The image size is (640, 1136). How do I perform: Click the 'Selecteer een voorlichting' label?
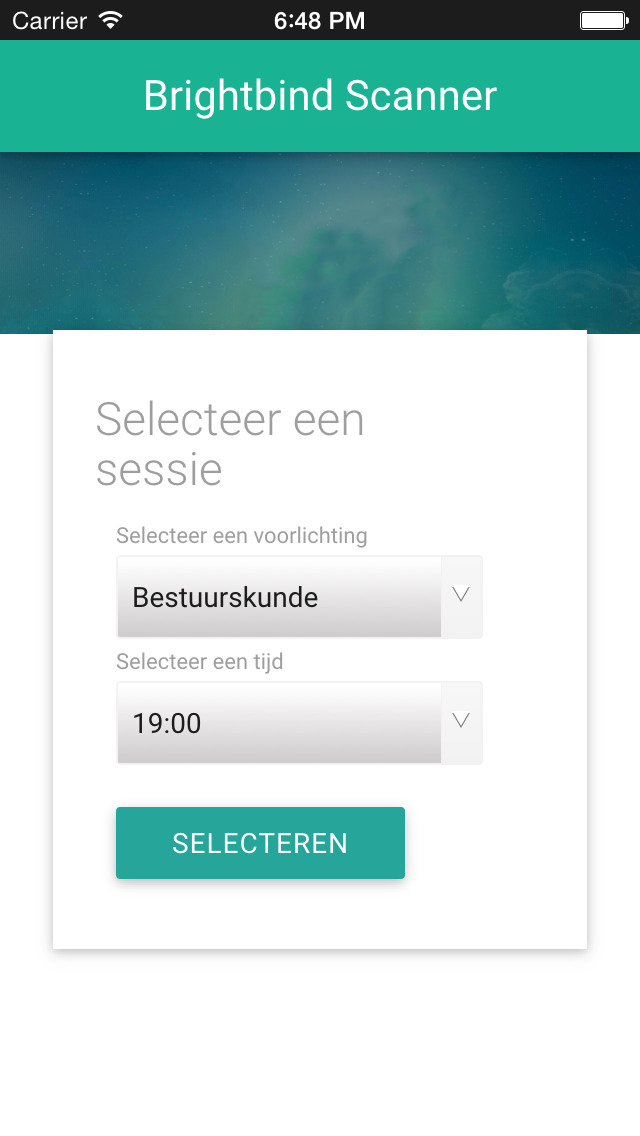(241, 536)
